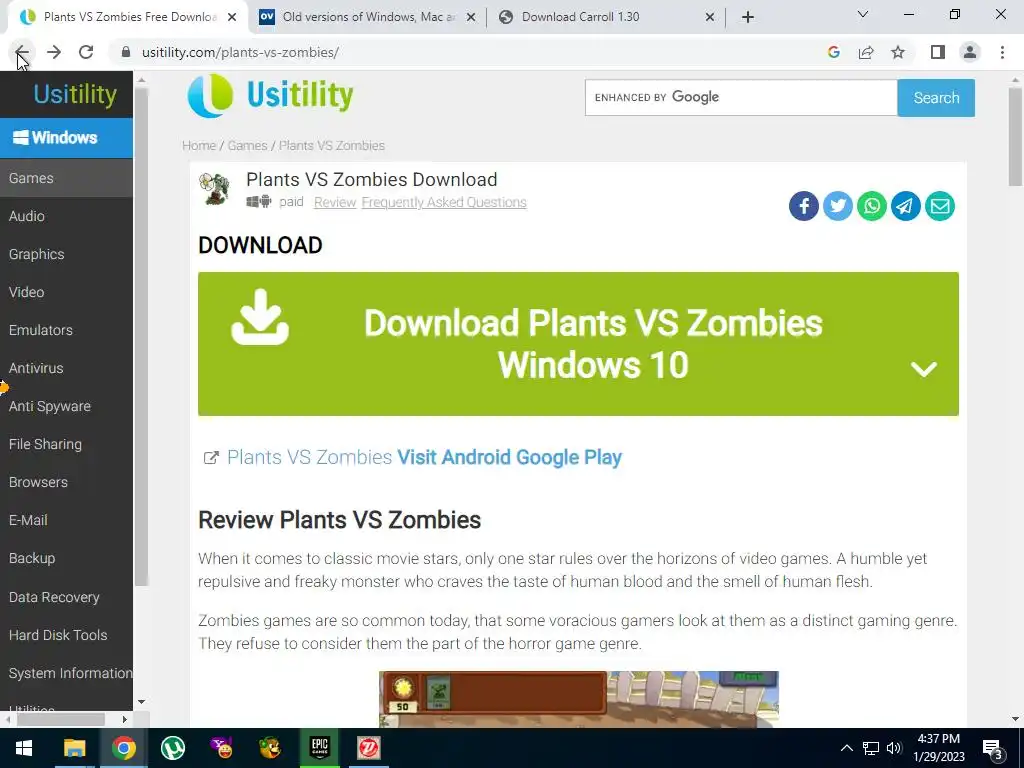This screenshot has width=1024, height=768.
Task: Share by email envelope icon
Action: point(939,206)
